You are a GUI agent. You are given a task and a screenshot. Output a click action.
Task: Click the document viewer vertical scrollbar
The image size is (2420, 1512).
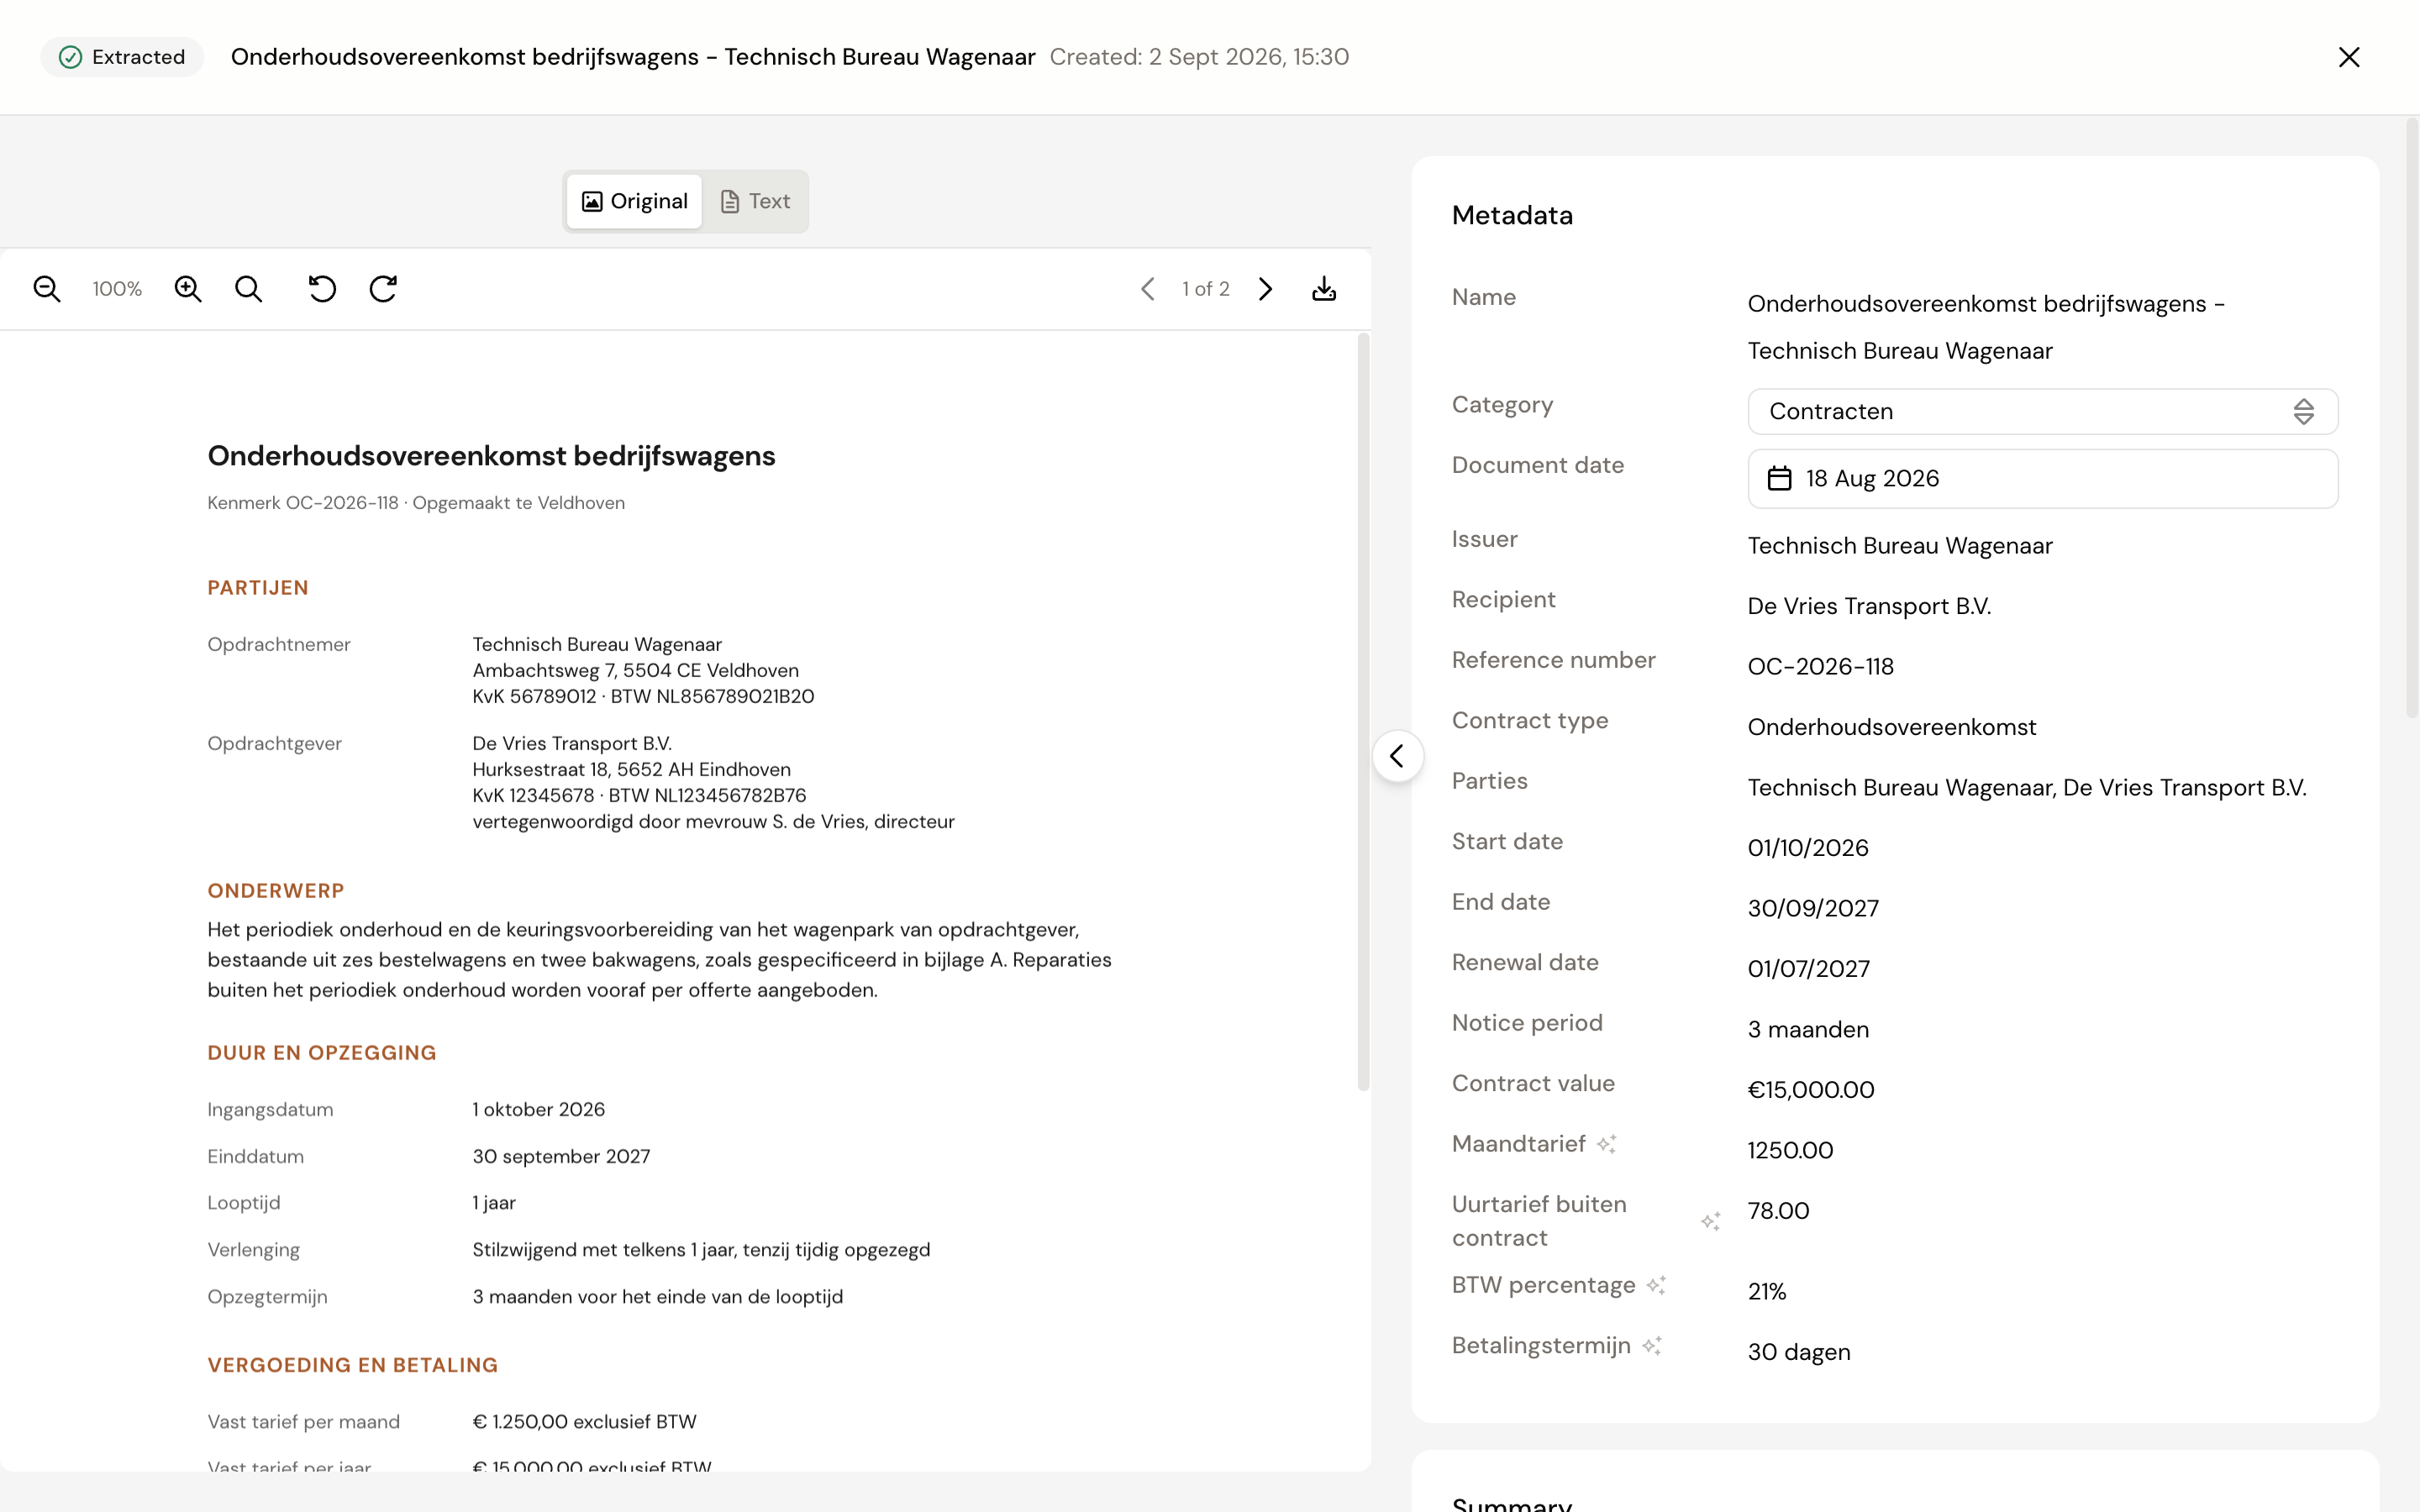pos(1362,712)
